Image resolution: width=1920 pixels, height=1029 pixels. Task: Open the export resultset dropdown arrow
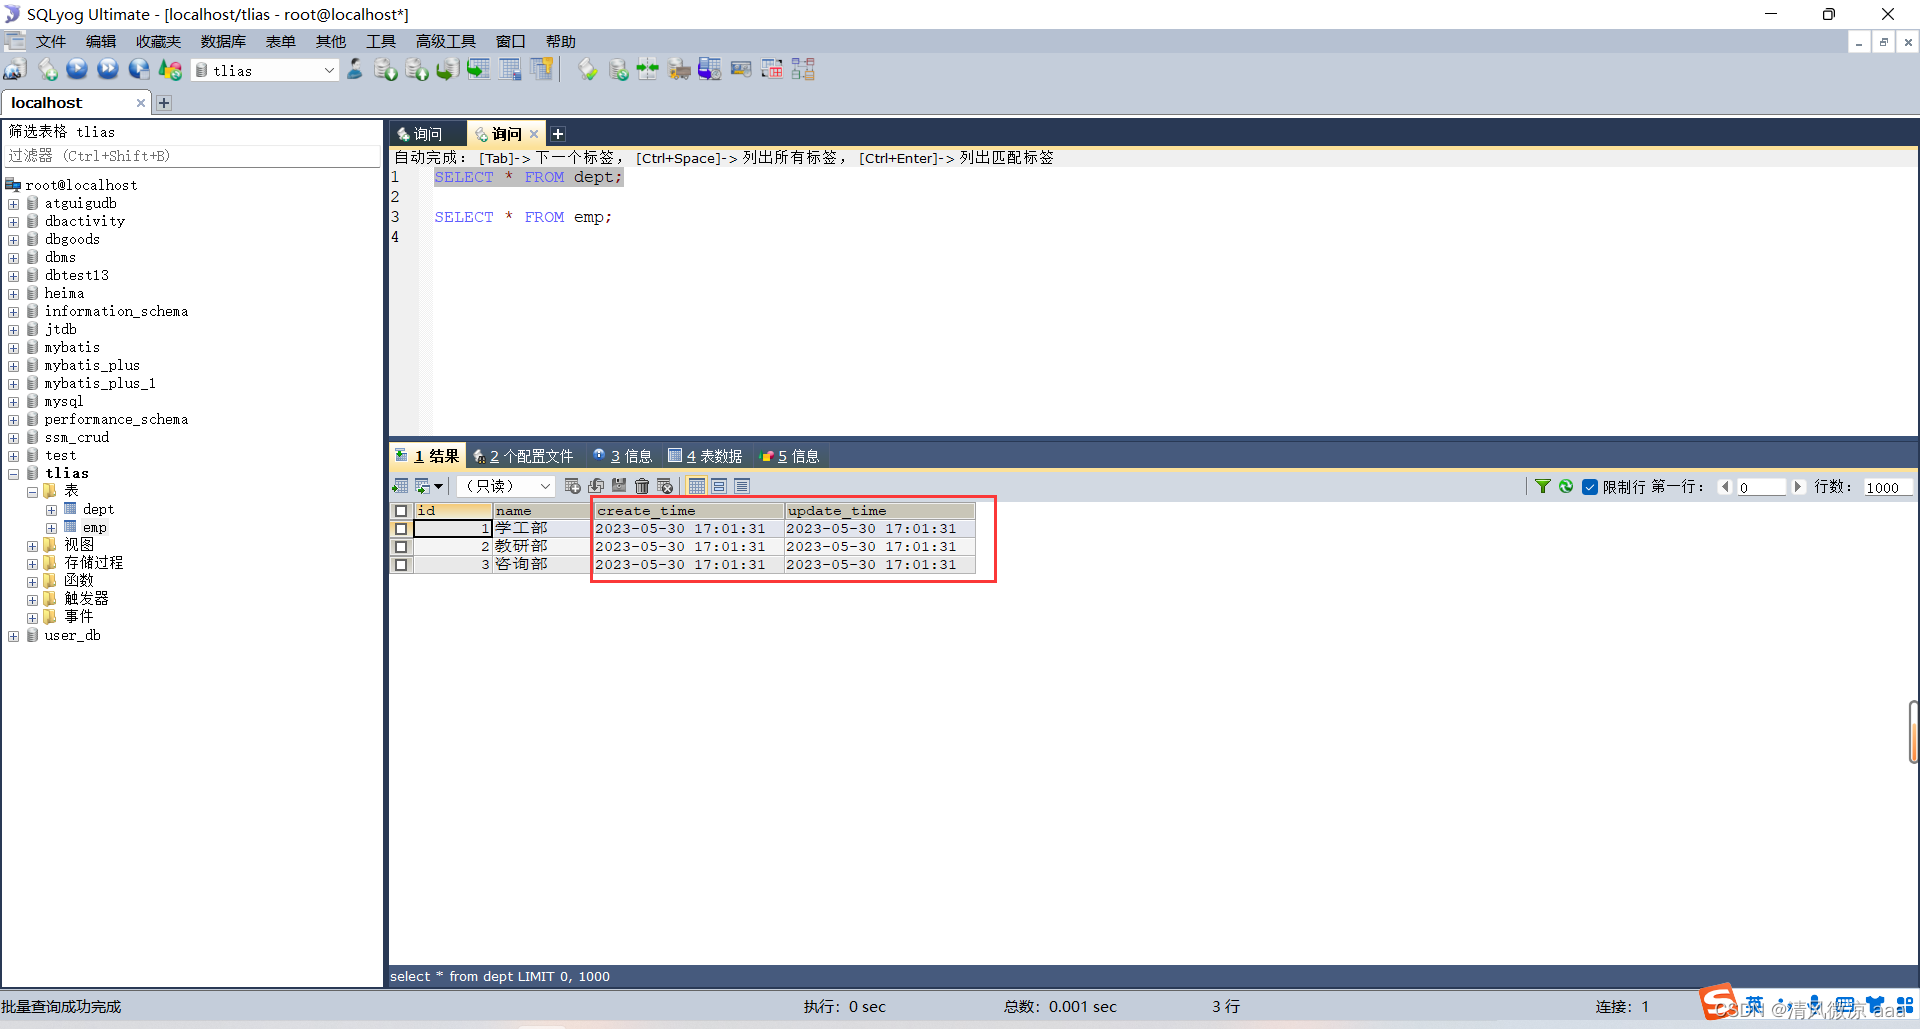click(x=438, y=486)
